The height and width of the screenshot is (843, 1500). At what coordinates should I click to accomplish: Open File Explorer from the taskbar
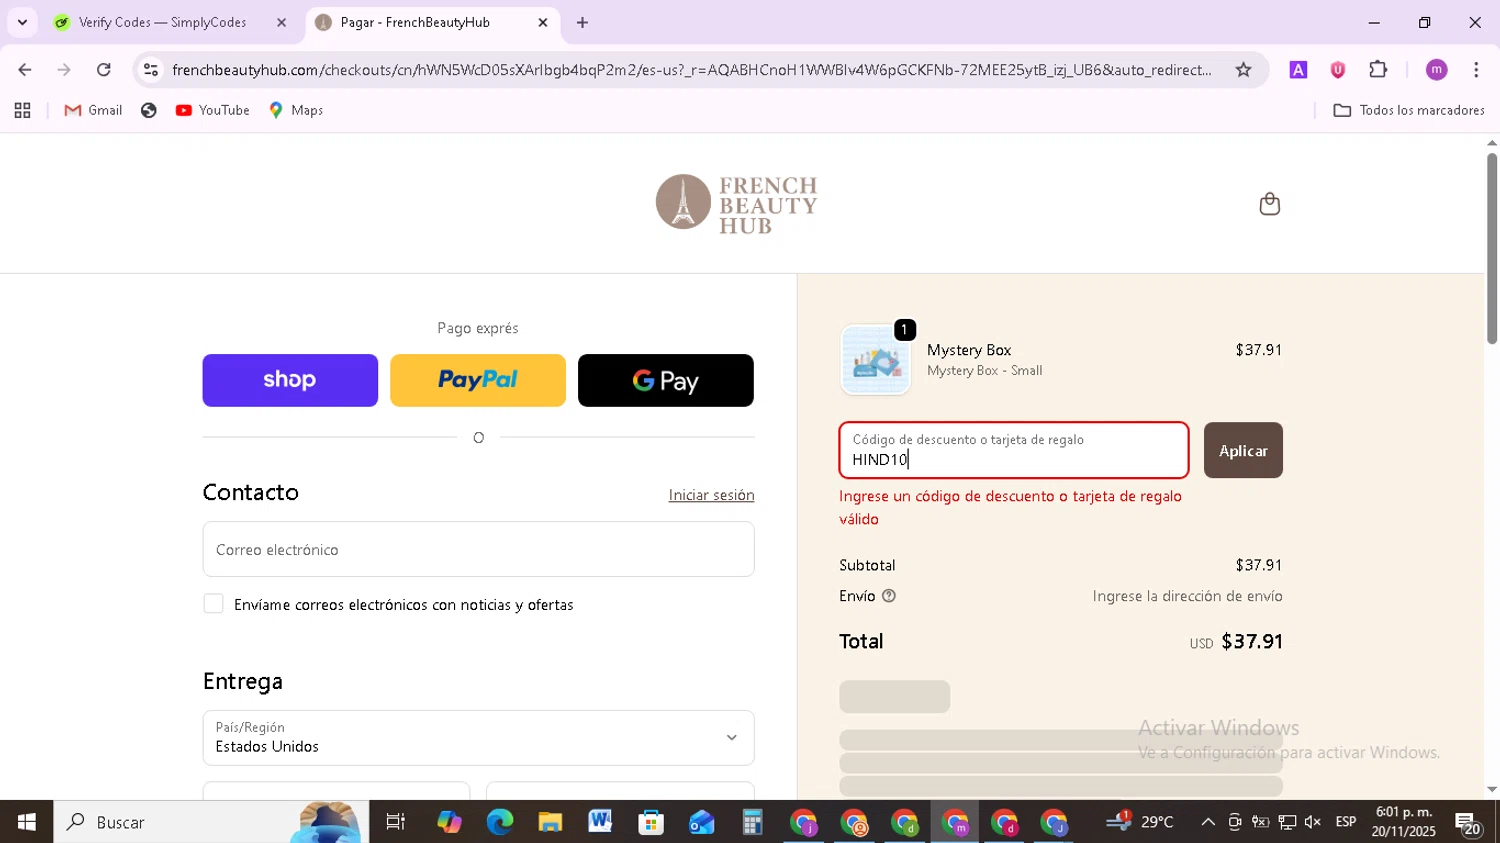click(550, 822)
